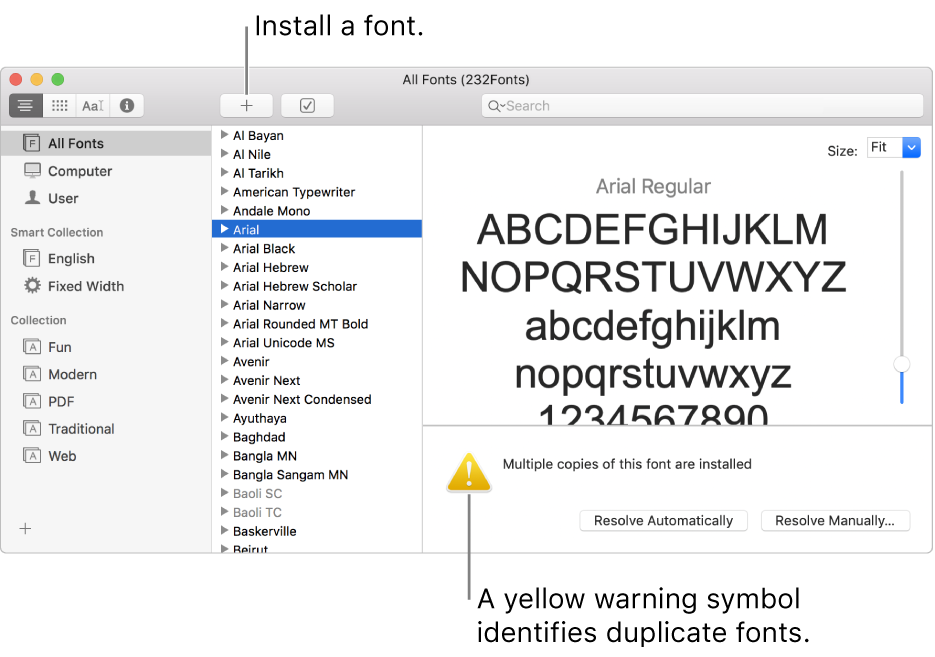Expand the Bangla Sangam MN family
Viewport: 935px width, 657px height.
pyautogui.click(x=224, y=474)
